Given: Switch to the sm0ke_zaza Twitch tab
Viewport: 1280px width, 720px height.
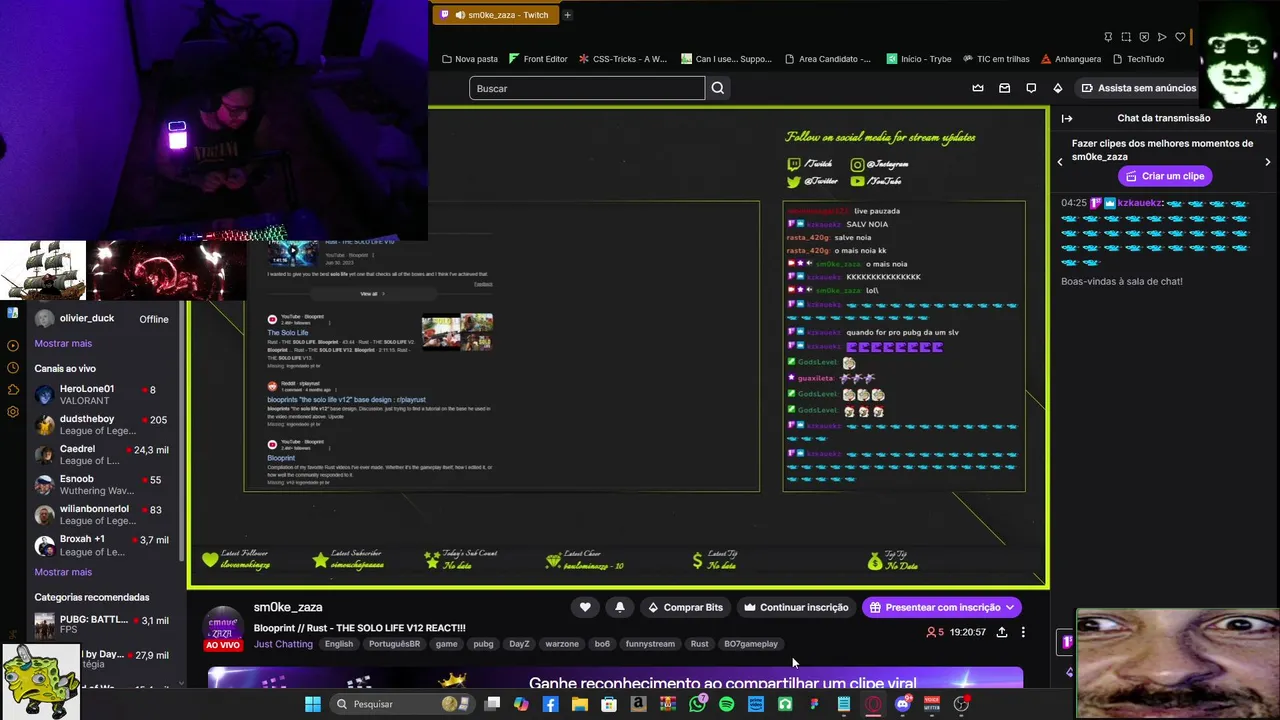Looking at the screenshot, I should 496,15.
